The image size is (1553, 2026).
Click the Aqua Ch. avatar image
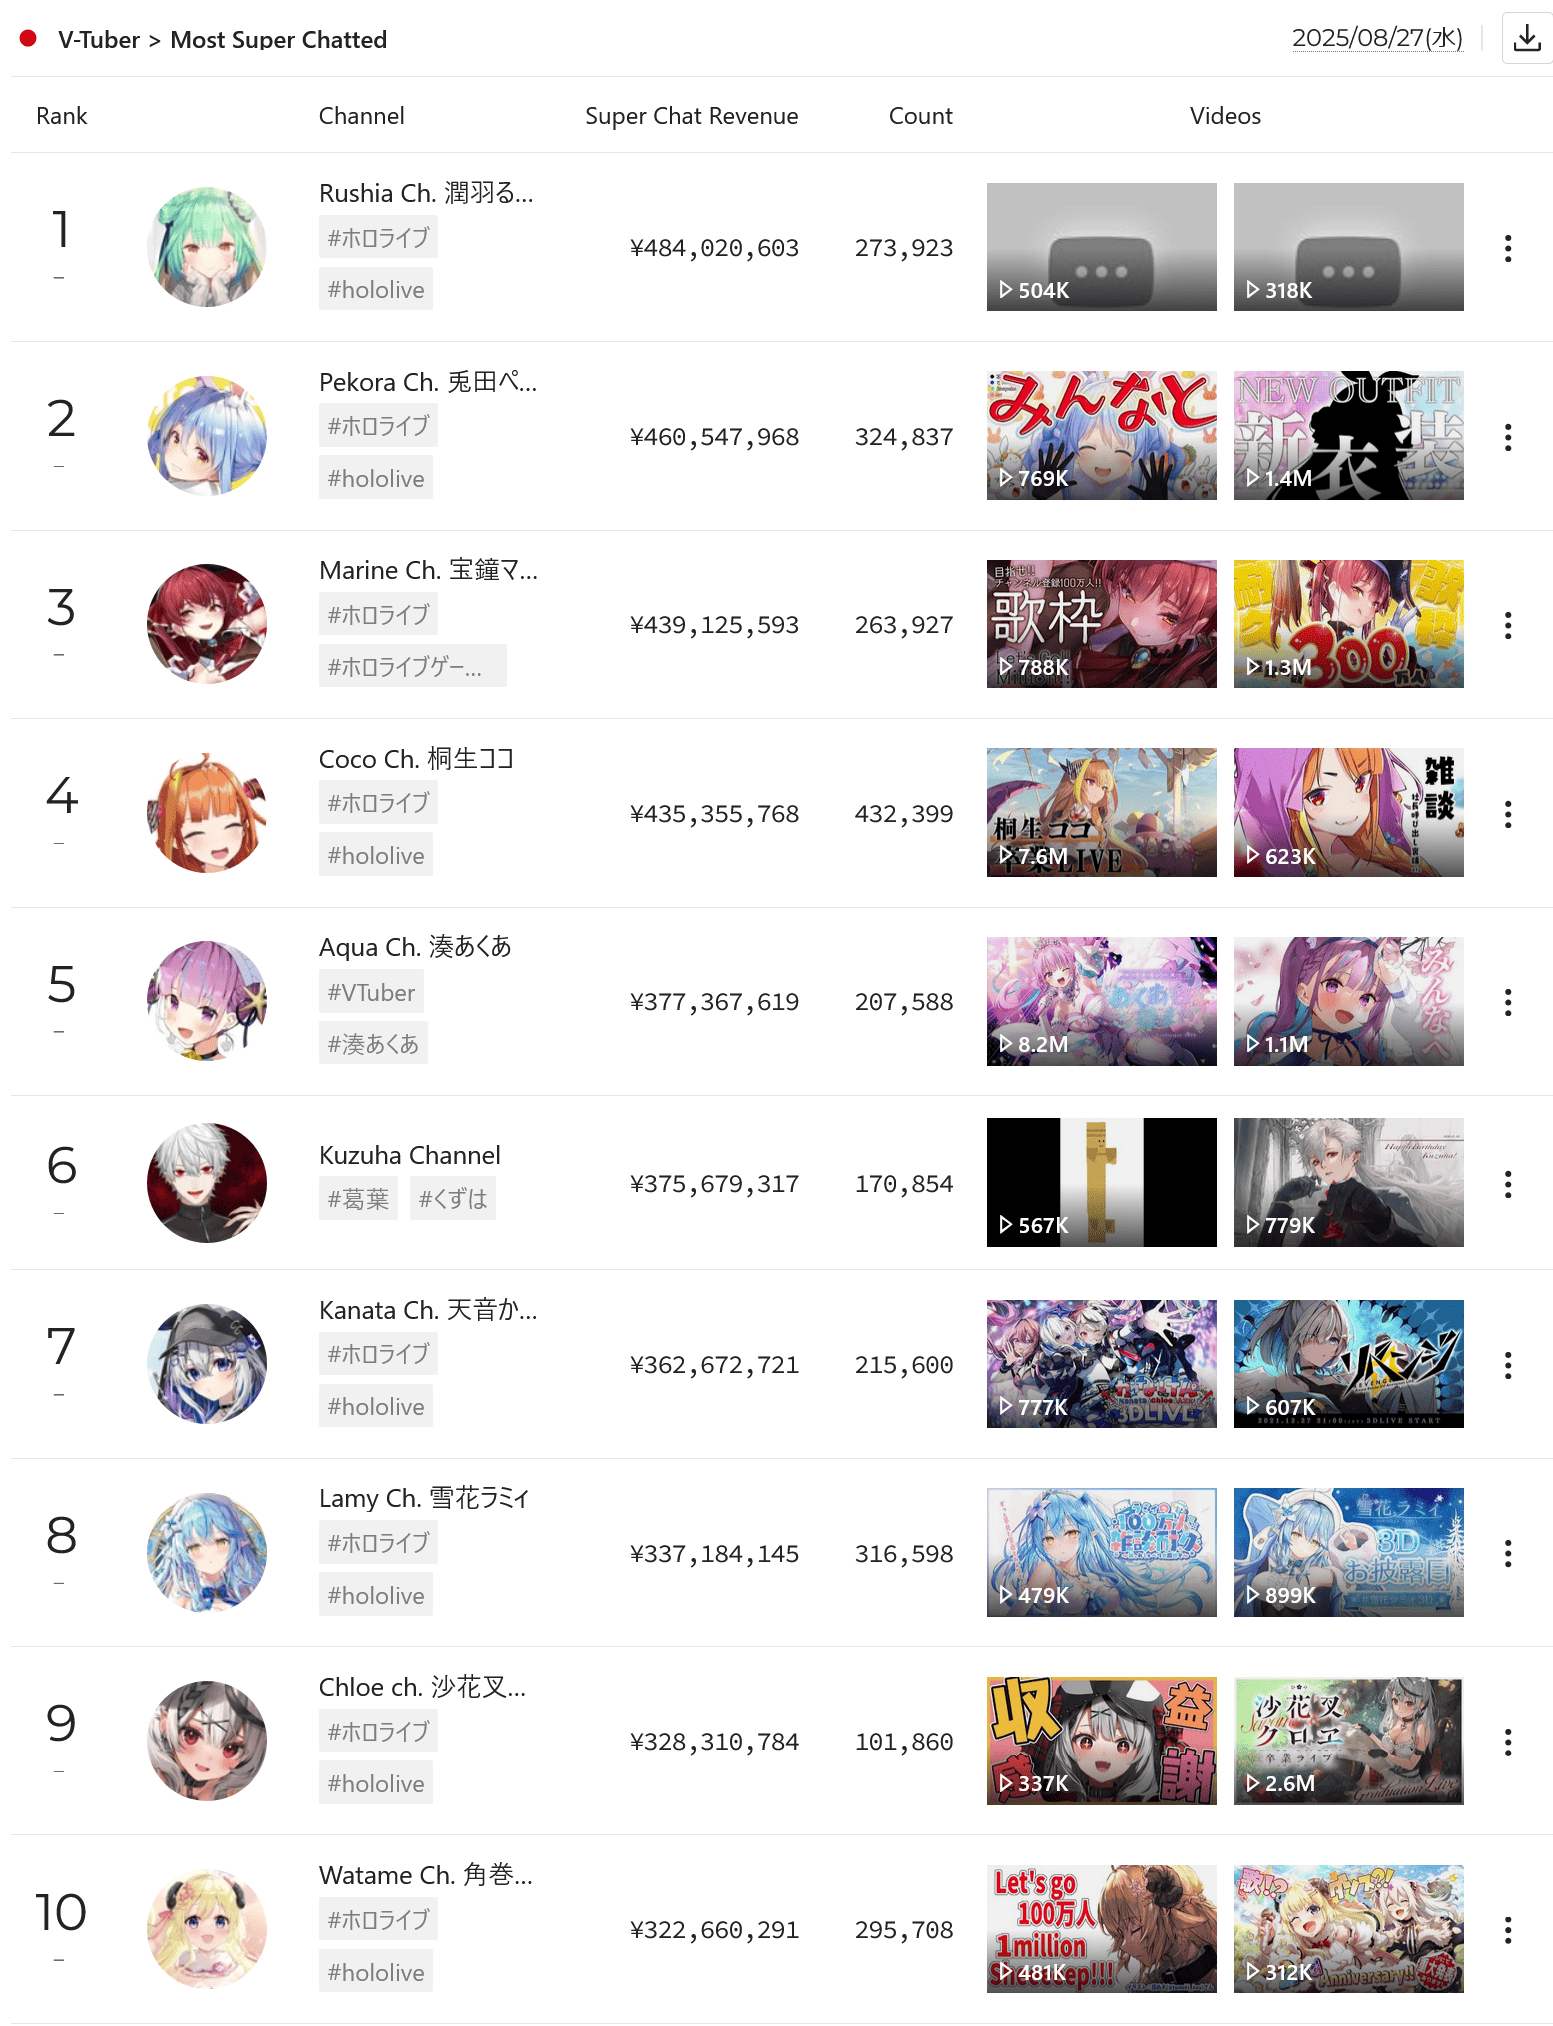point(207,1001)
